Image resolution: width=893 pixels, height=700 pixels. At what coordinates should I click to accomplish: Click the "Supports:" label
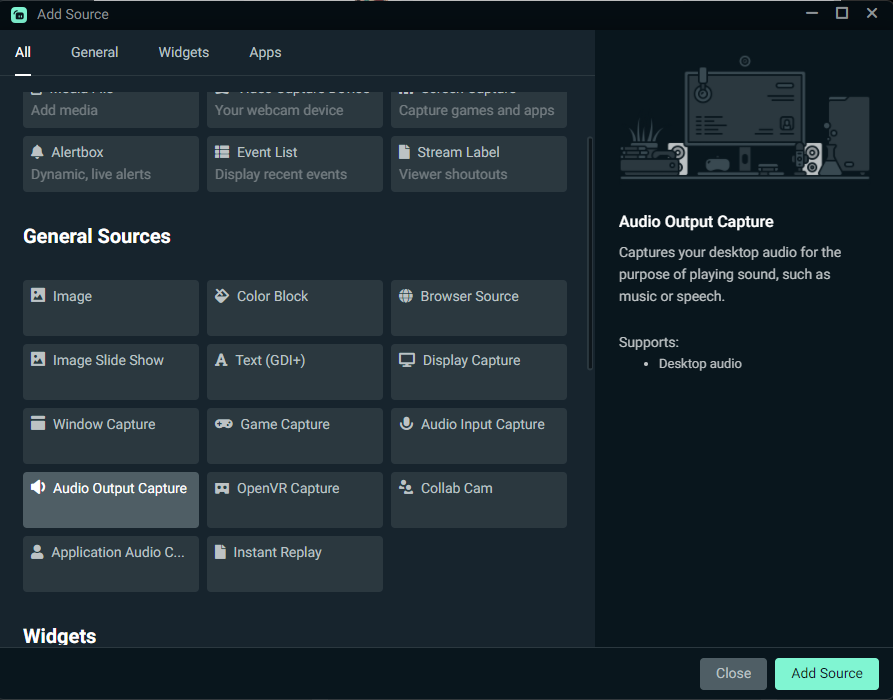click(x=649, y=342)
